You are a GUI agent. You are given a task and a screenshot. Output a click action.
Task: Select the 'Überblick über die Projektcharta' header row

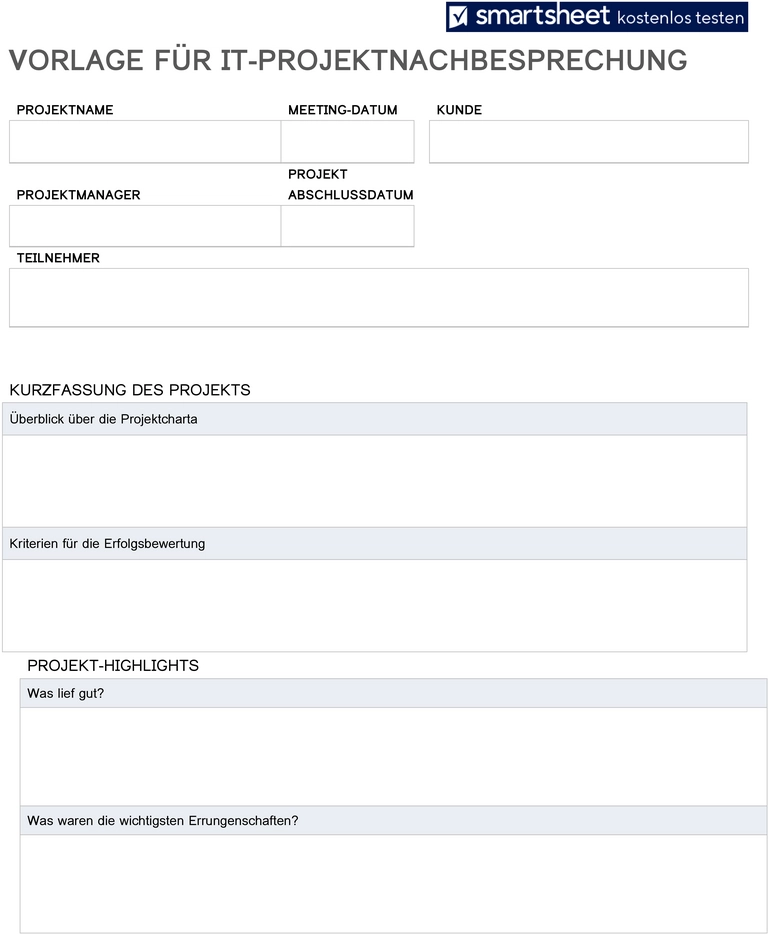coord(375,419)
